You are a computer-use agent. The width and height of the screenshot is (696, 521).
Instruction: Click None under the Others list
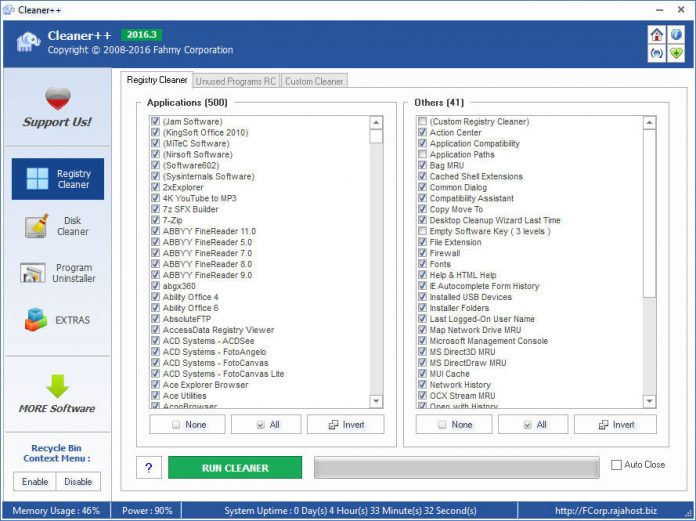tap(454, 424)
